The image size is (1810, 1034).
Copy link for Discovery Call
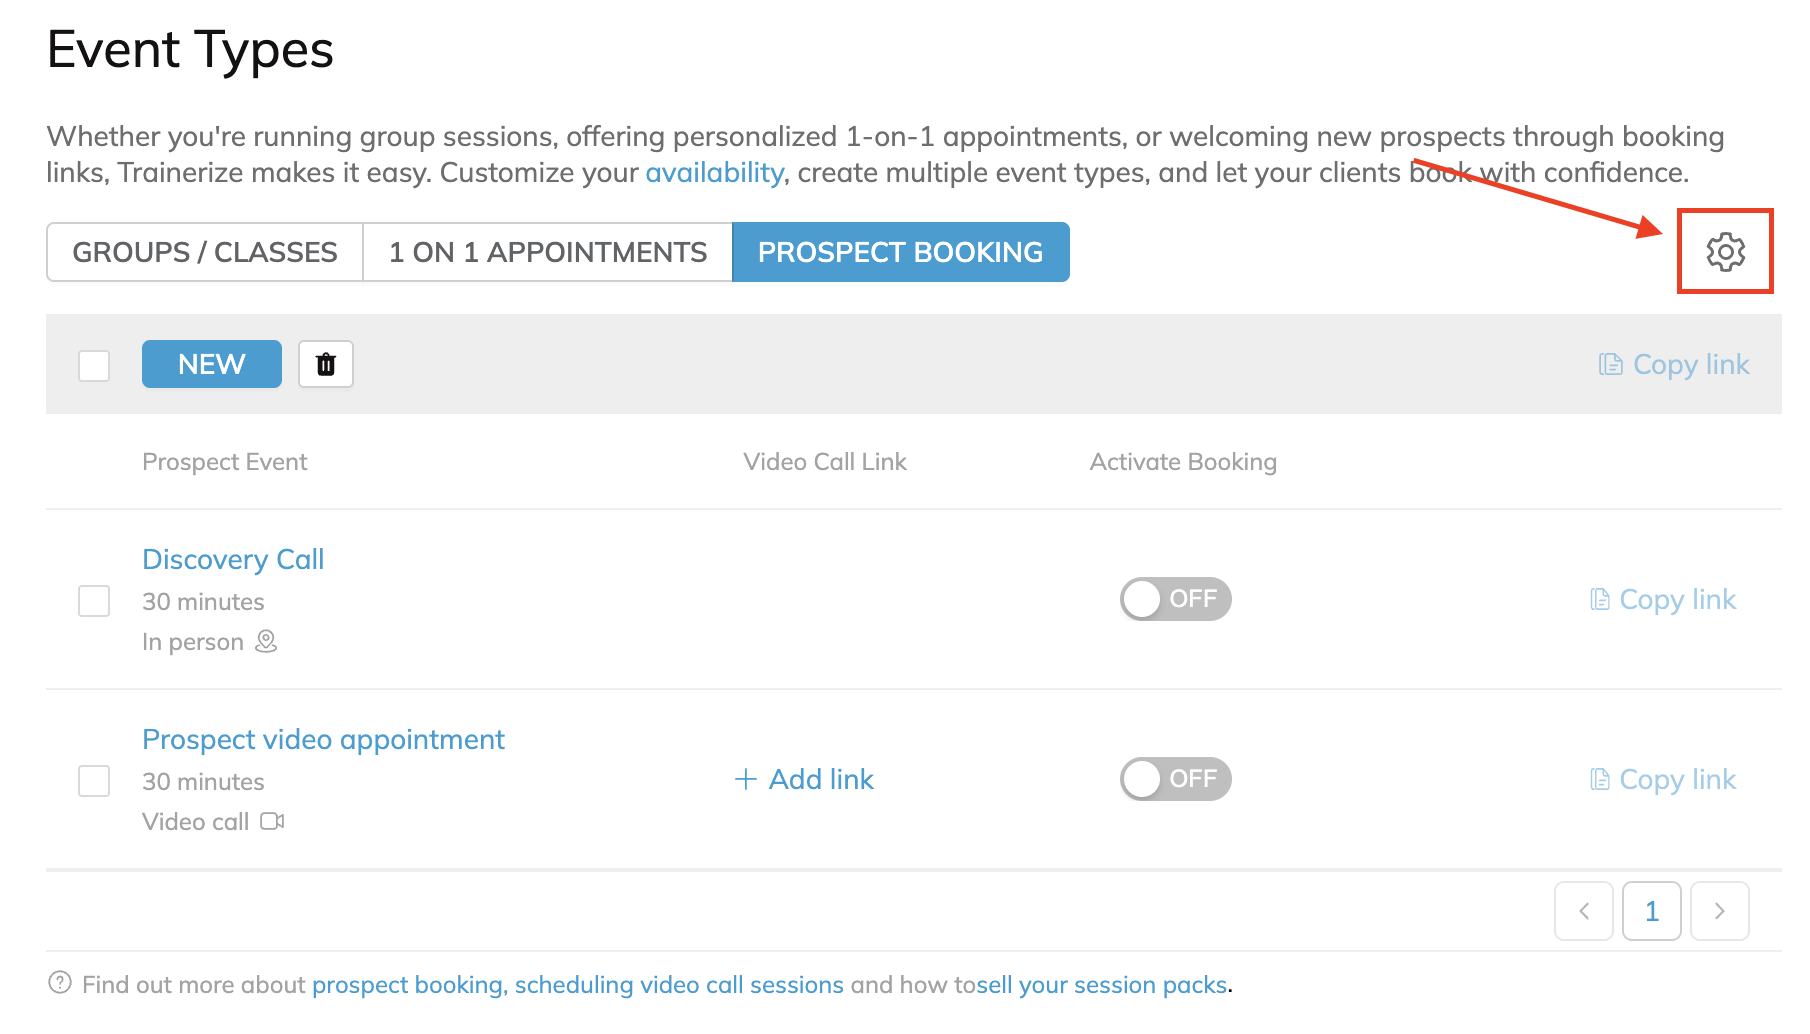[x=1662, y=599]
